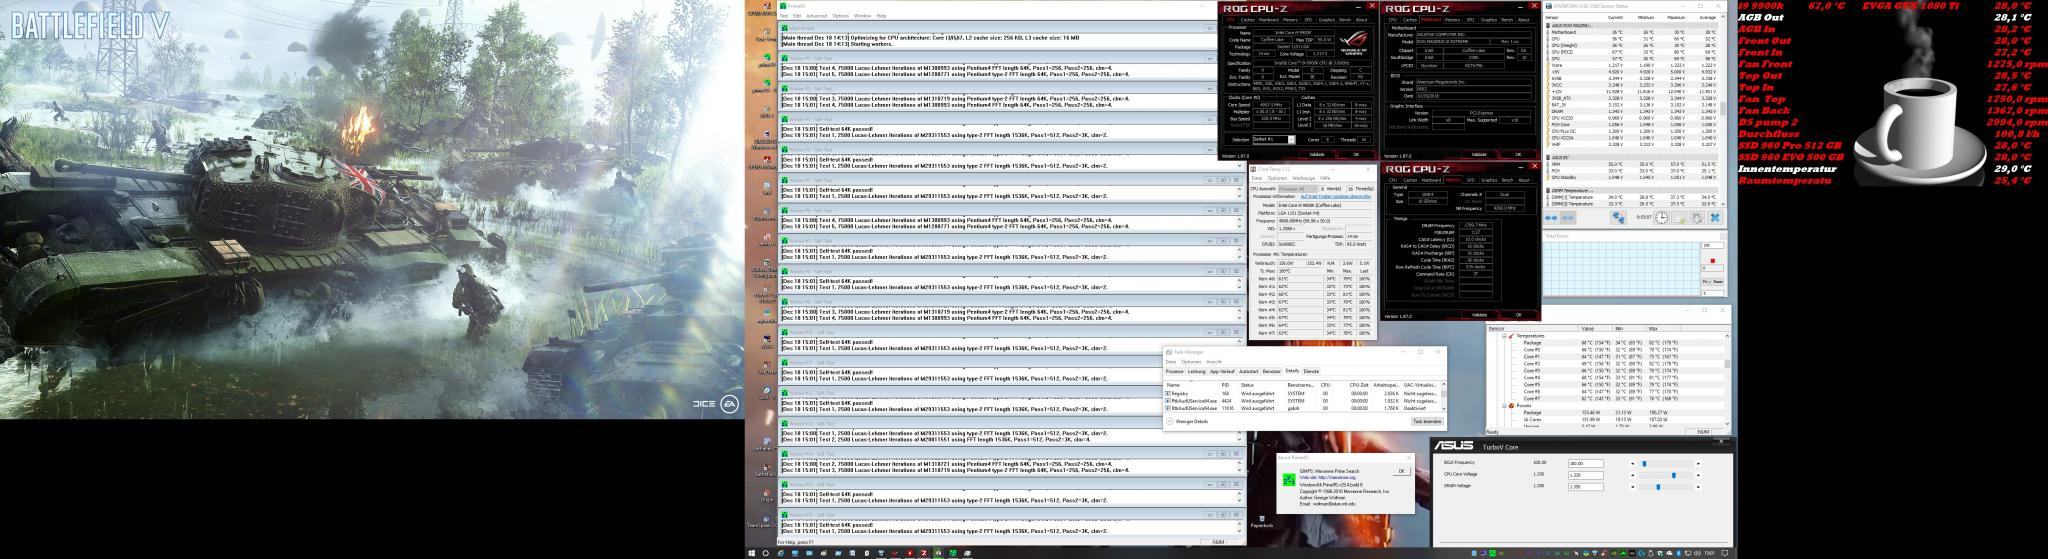Click HWiNFO blue X close-sensors icon
Image resolution: width=2048 pixels, height=559 pixels.
[x=1715, y=218]
